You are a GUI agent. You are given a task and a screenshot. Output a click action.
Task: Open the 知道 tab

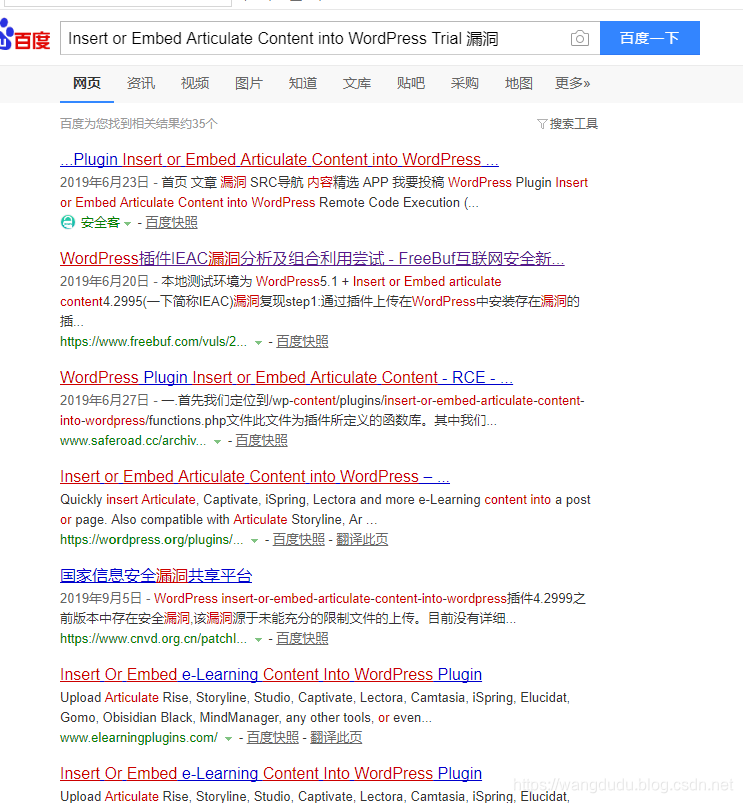point(303,83)
